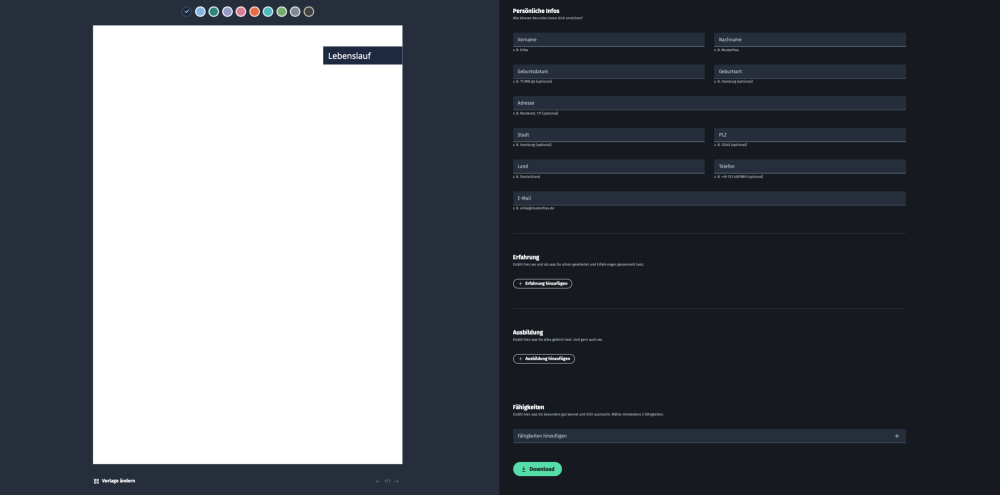
Task: Choose the light blue color swatch
Action: [x=200, y=11]
